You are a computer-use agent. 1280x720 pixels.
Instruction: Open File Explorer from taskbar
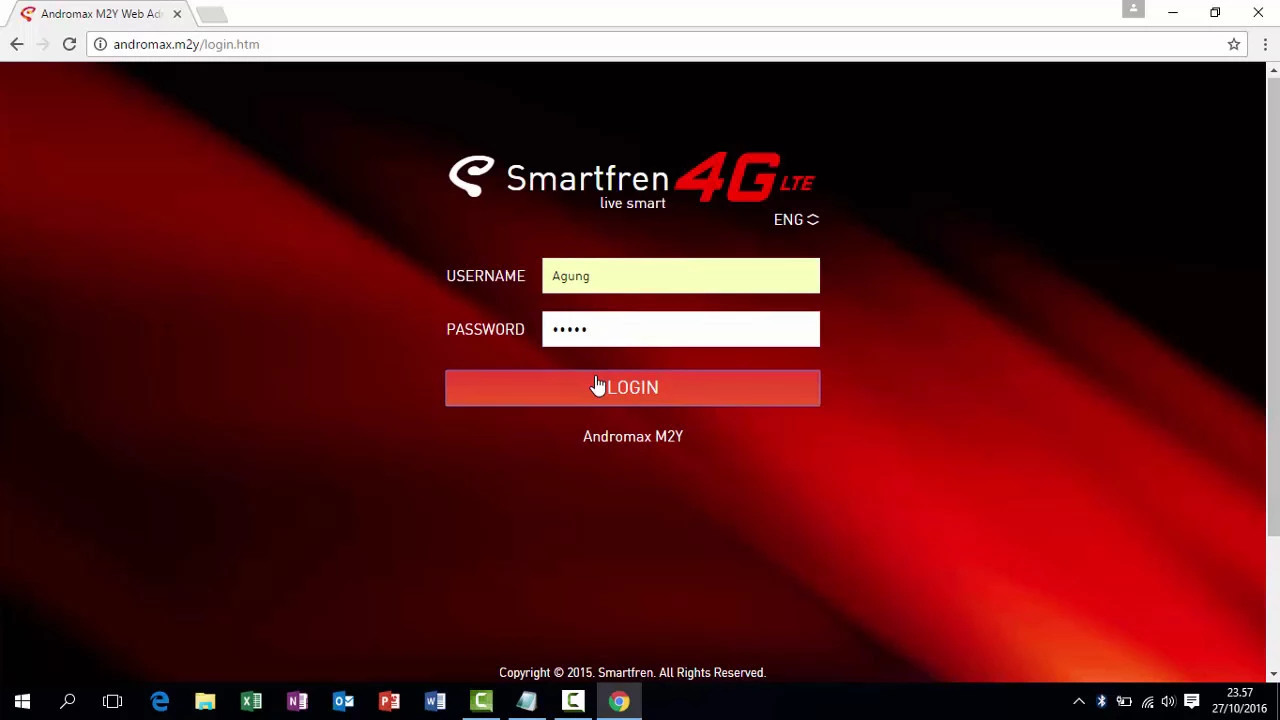[x=205, y=702]
